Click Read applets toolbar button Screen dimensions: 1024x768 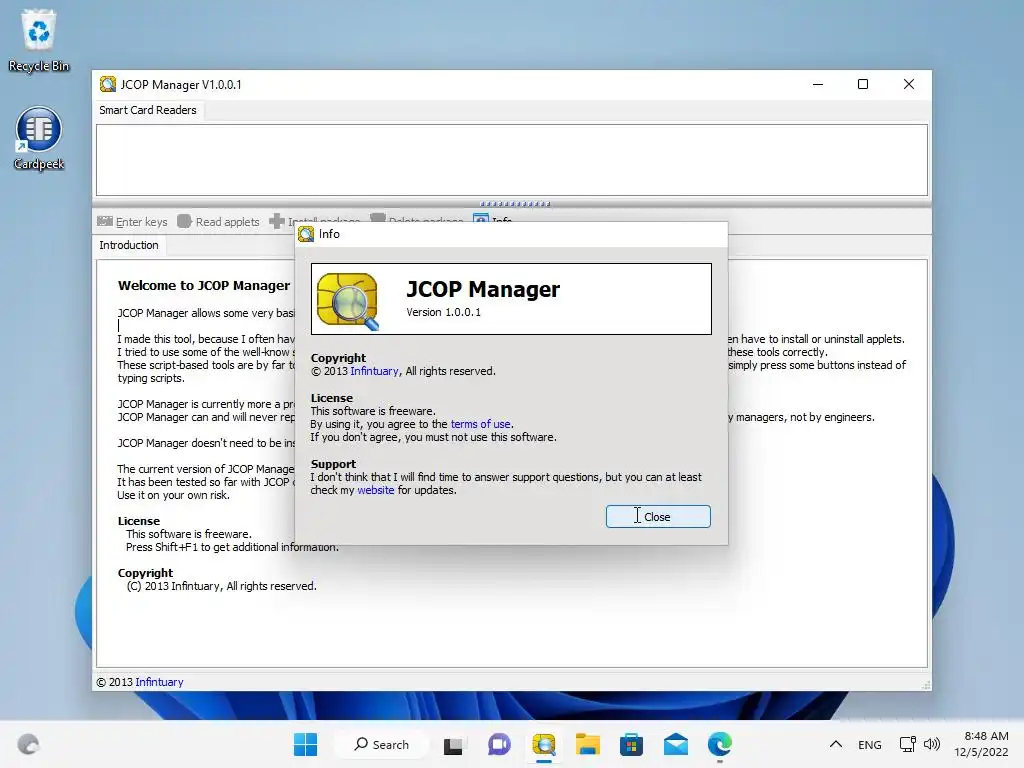[x=219, y=221]
